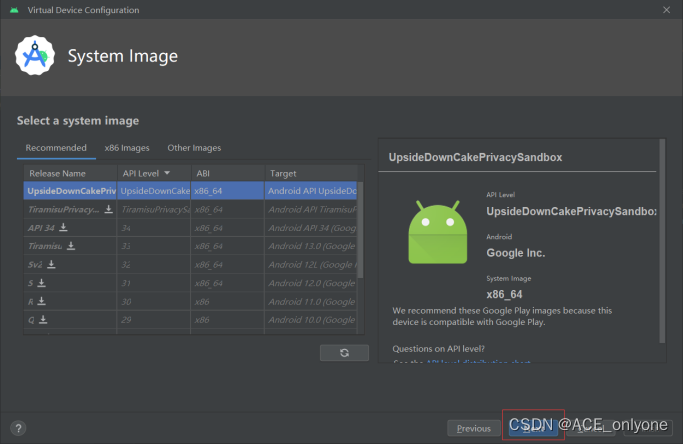
Task: Sort by API Level column arrow
Action: pos(167,173)
